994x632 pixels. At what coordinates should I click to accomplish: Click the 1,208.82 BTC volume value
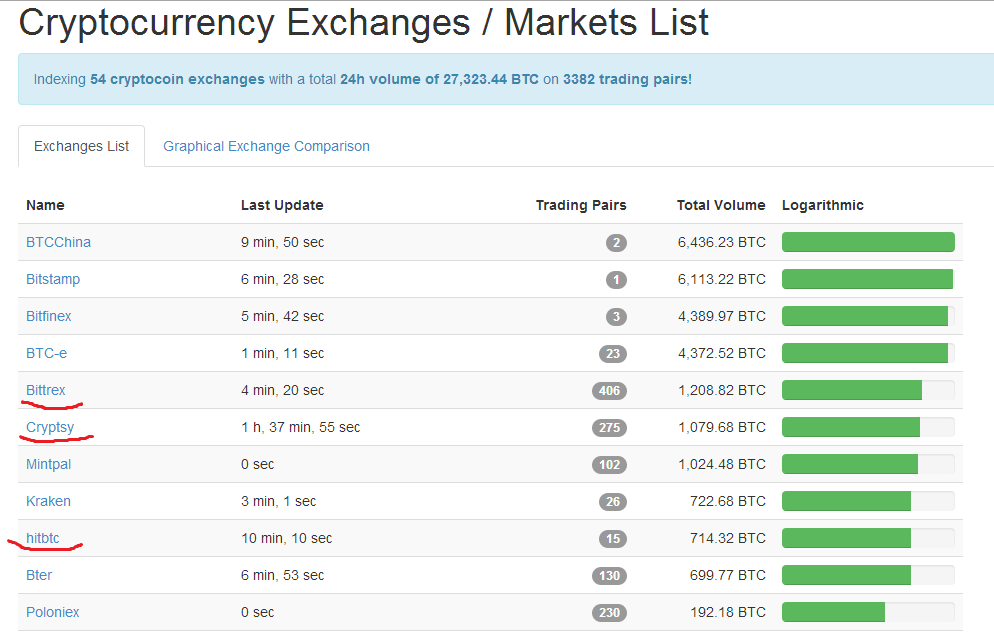coord(721,390)
